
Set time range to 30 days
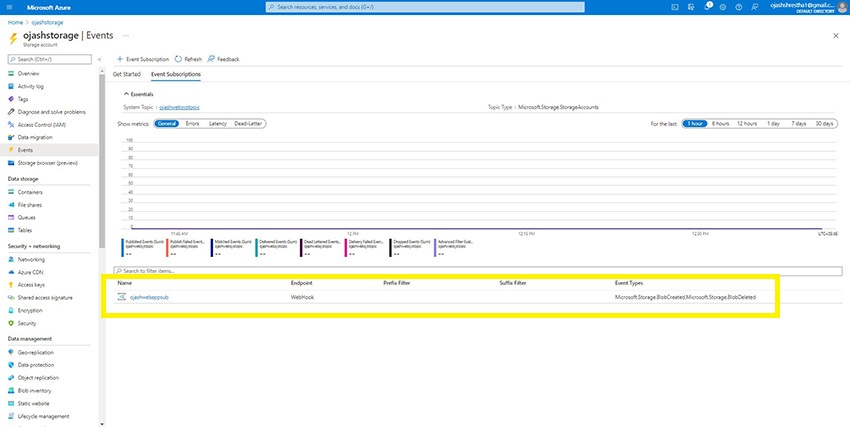coord(824,124)
